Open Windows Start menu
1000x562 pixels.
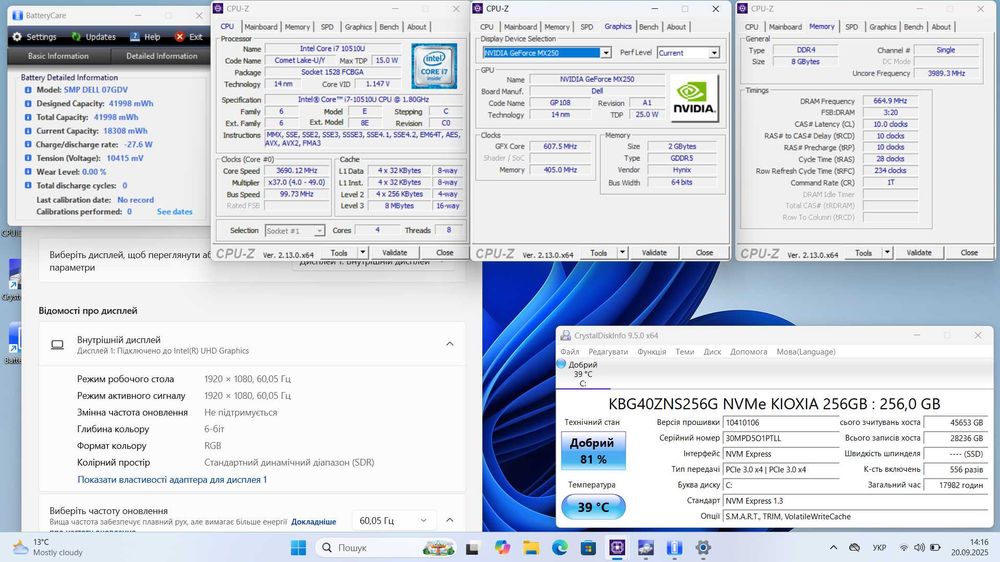298,547
